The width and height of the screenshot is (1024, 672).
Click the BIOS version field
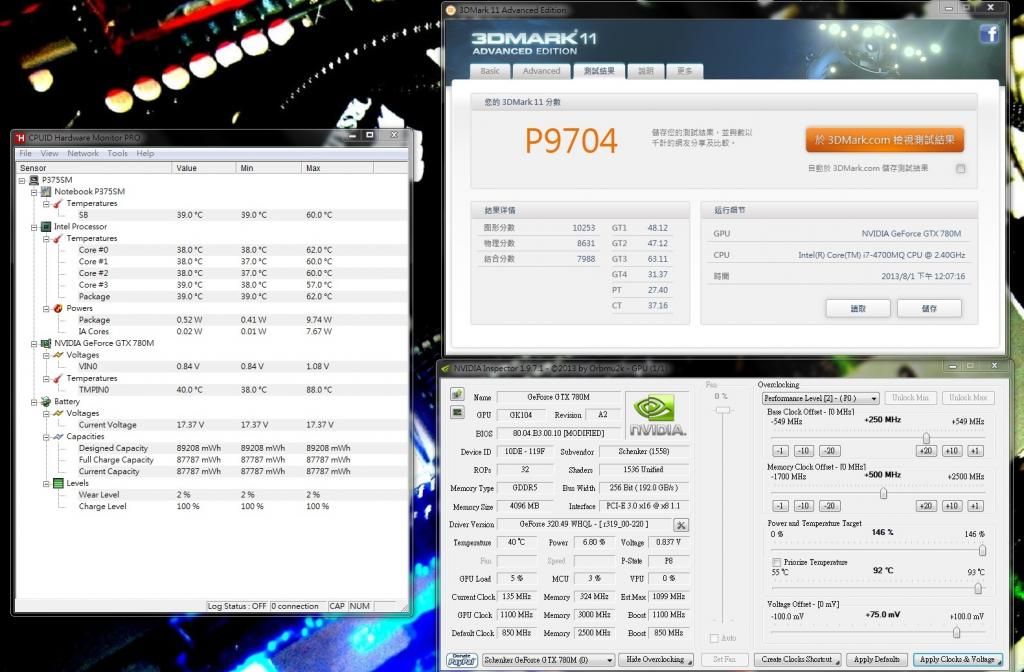tap(558, 433)
